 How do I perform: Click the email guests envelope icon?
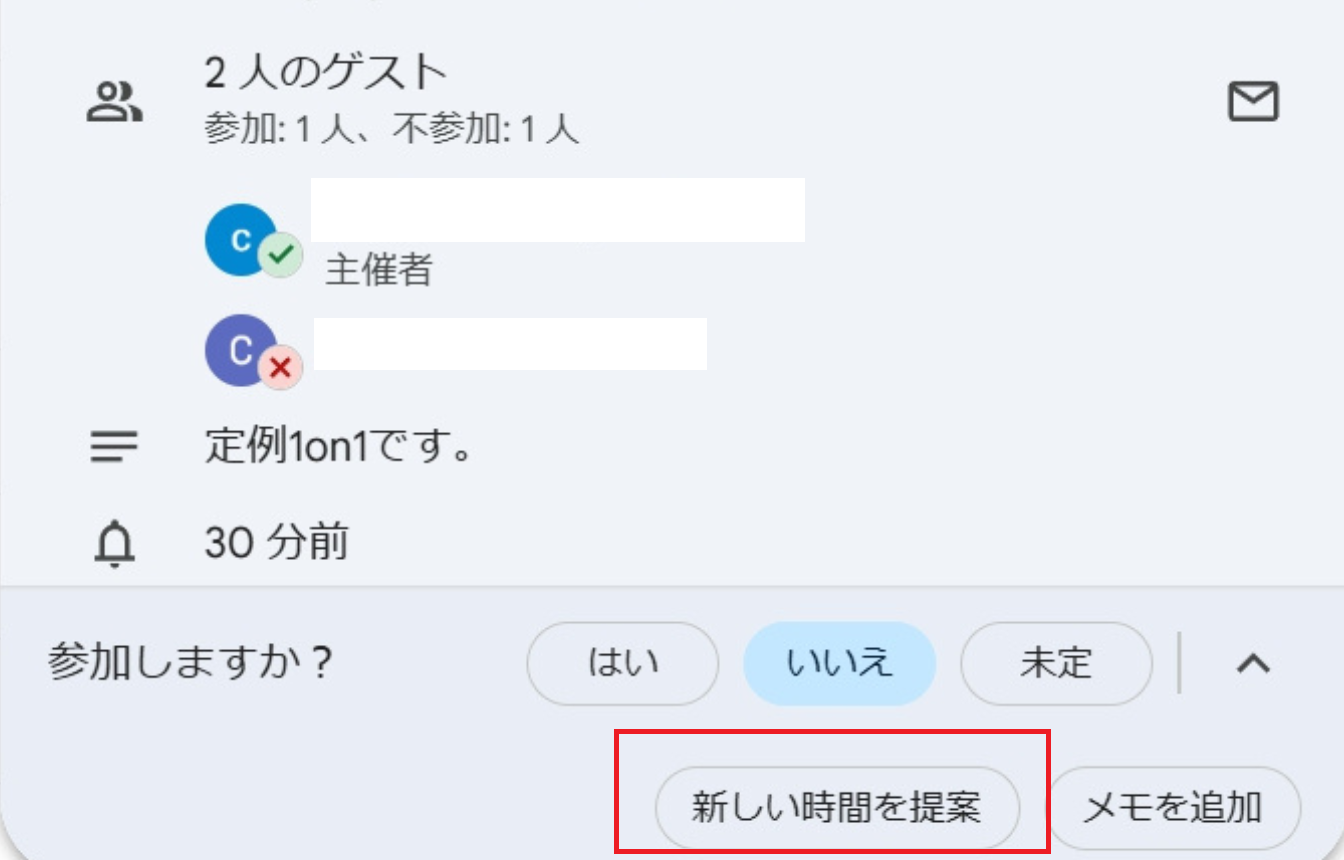coord(1253,102)
